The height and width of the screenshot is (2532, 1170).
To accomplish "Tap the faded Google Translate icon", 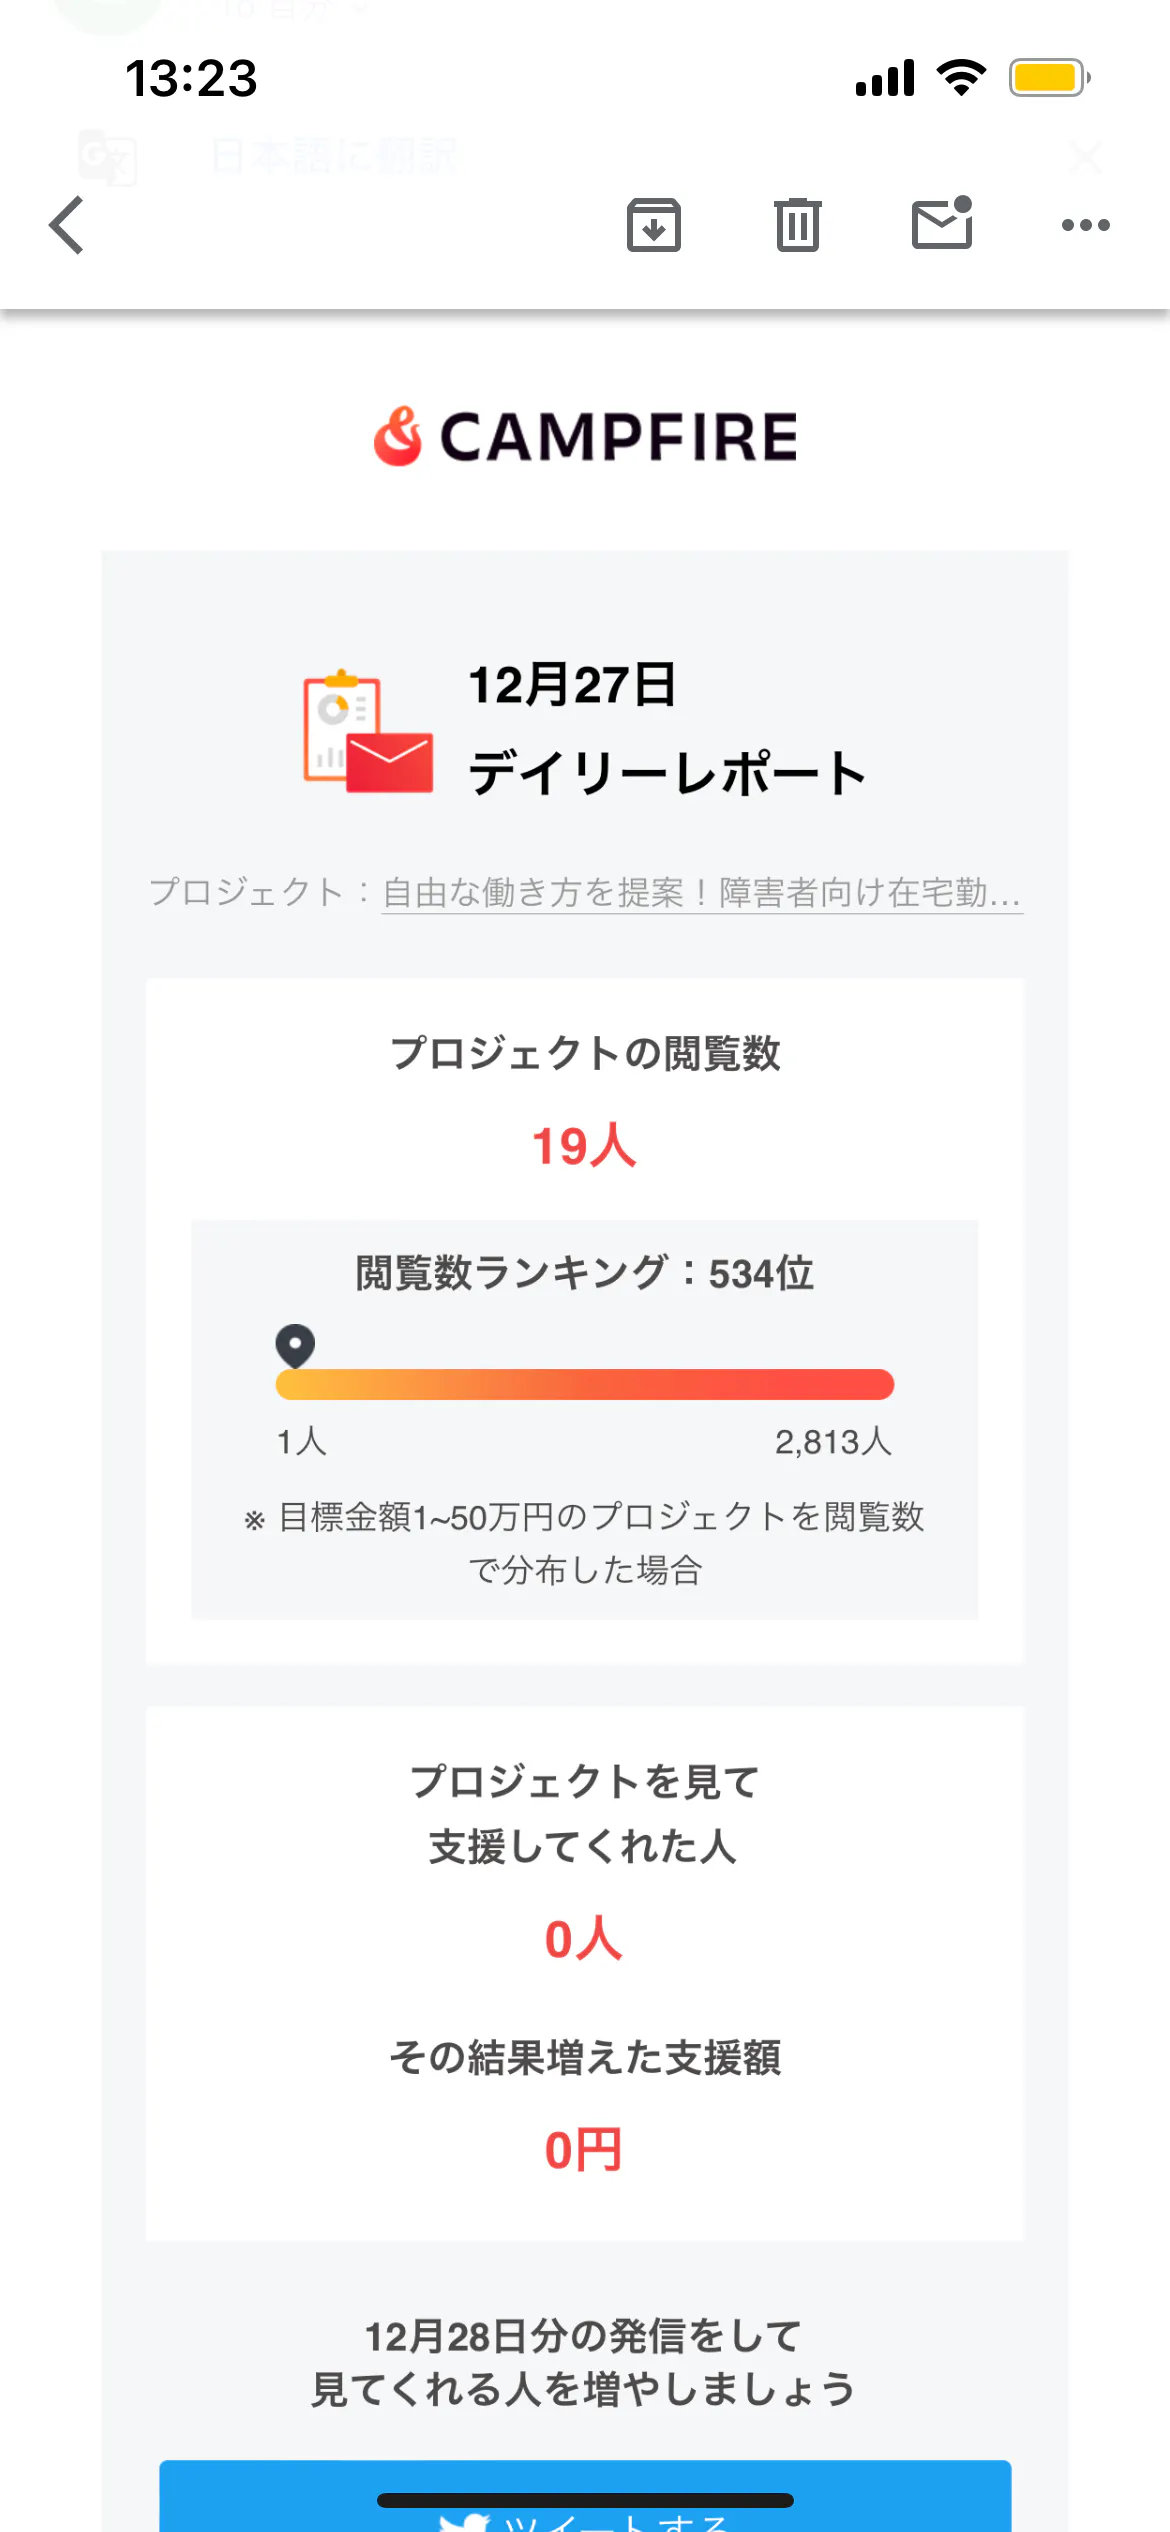I will [x=107, y=157].
